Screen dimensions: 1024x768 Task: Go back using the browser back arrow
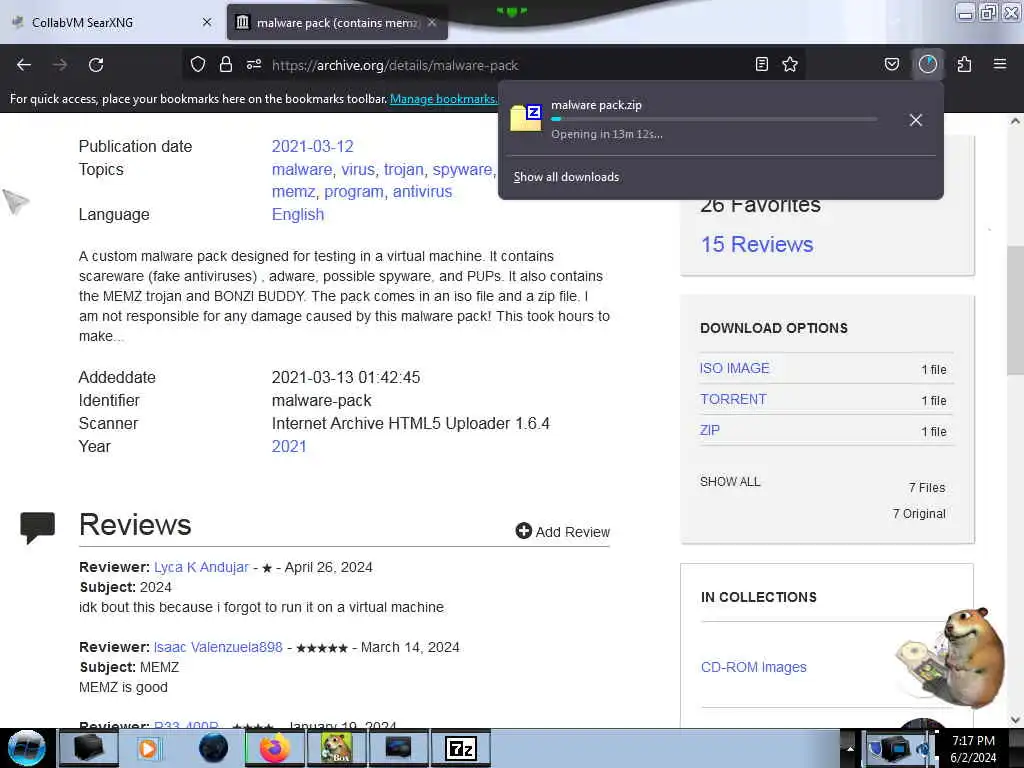24,65
